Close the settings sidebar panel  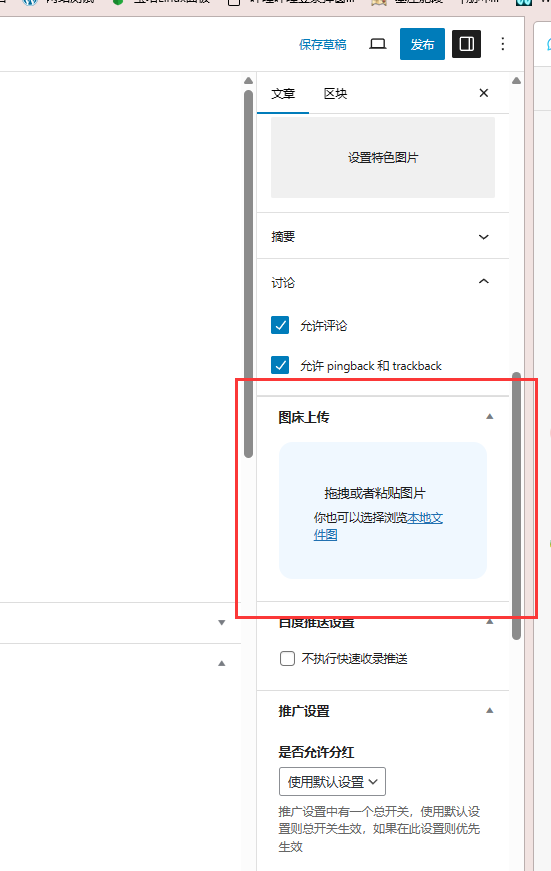tap(484, 93)
